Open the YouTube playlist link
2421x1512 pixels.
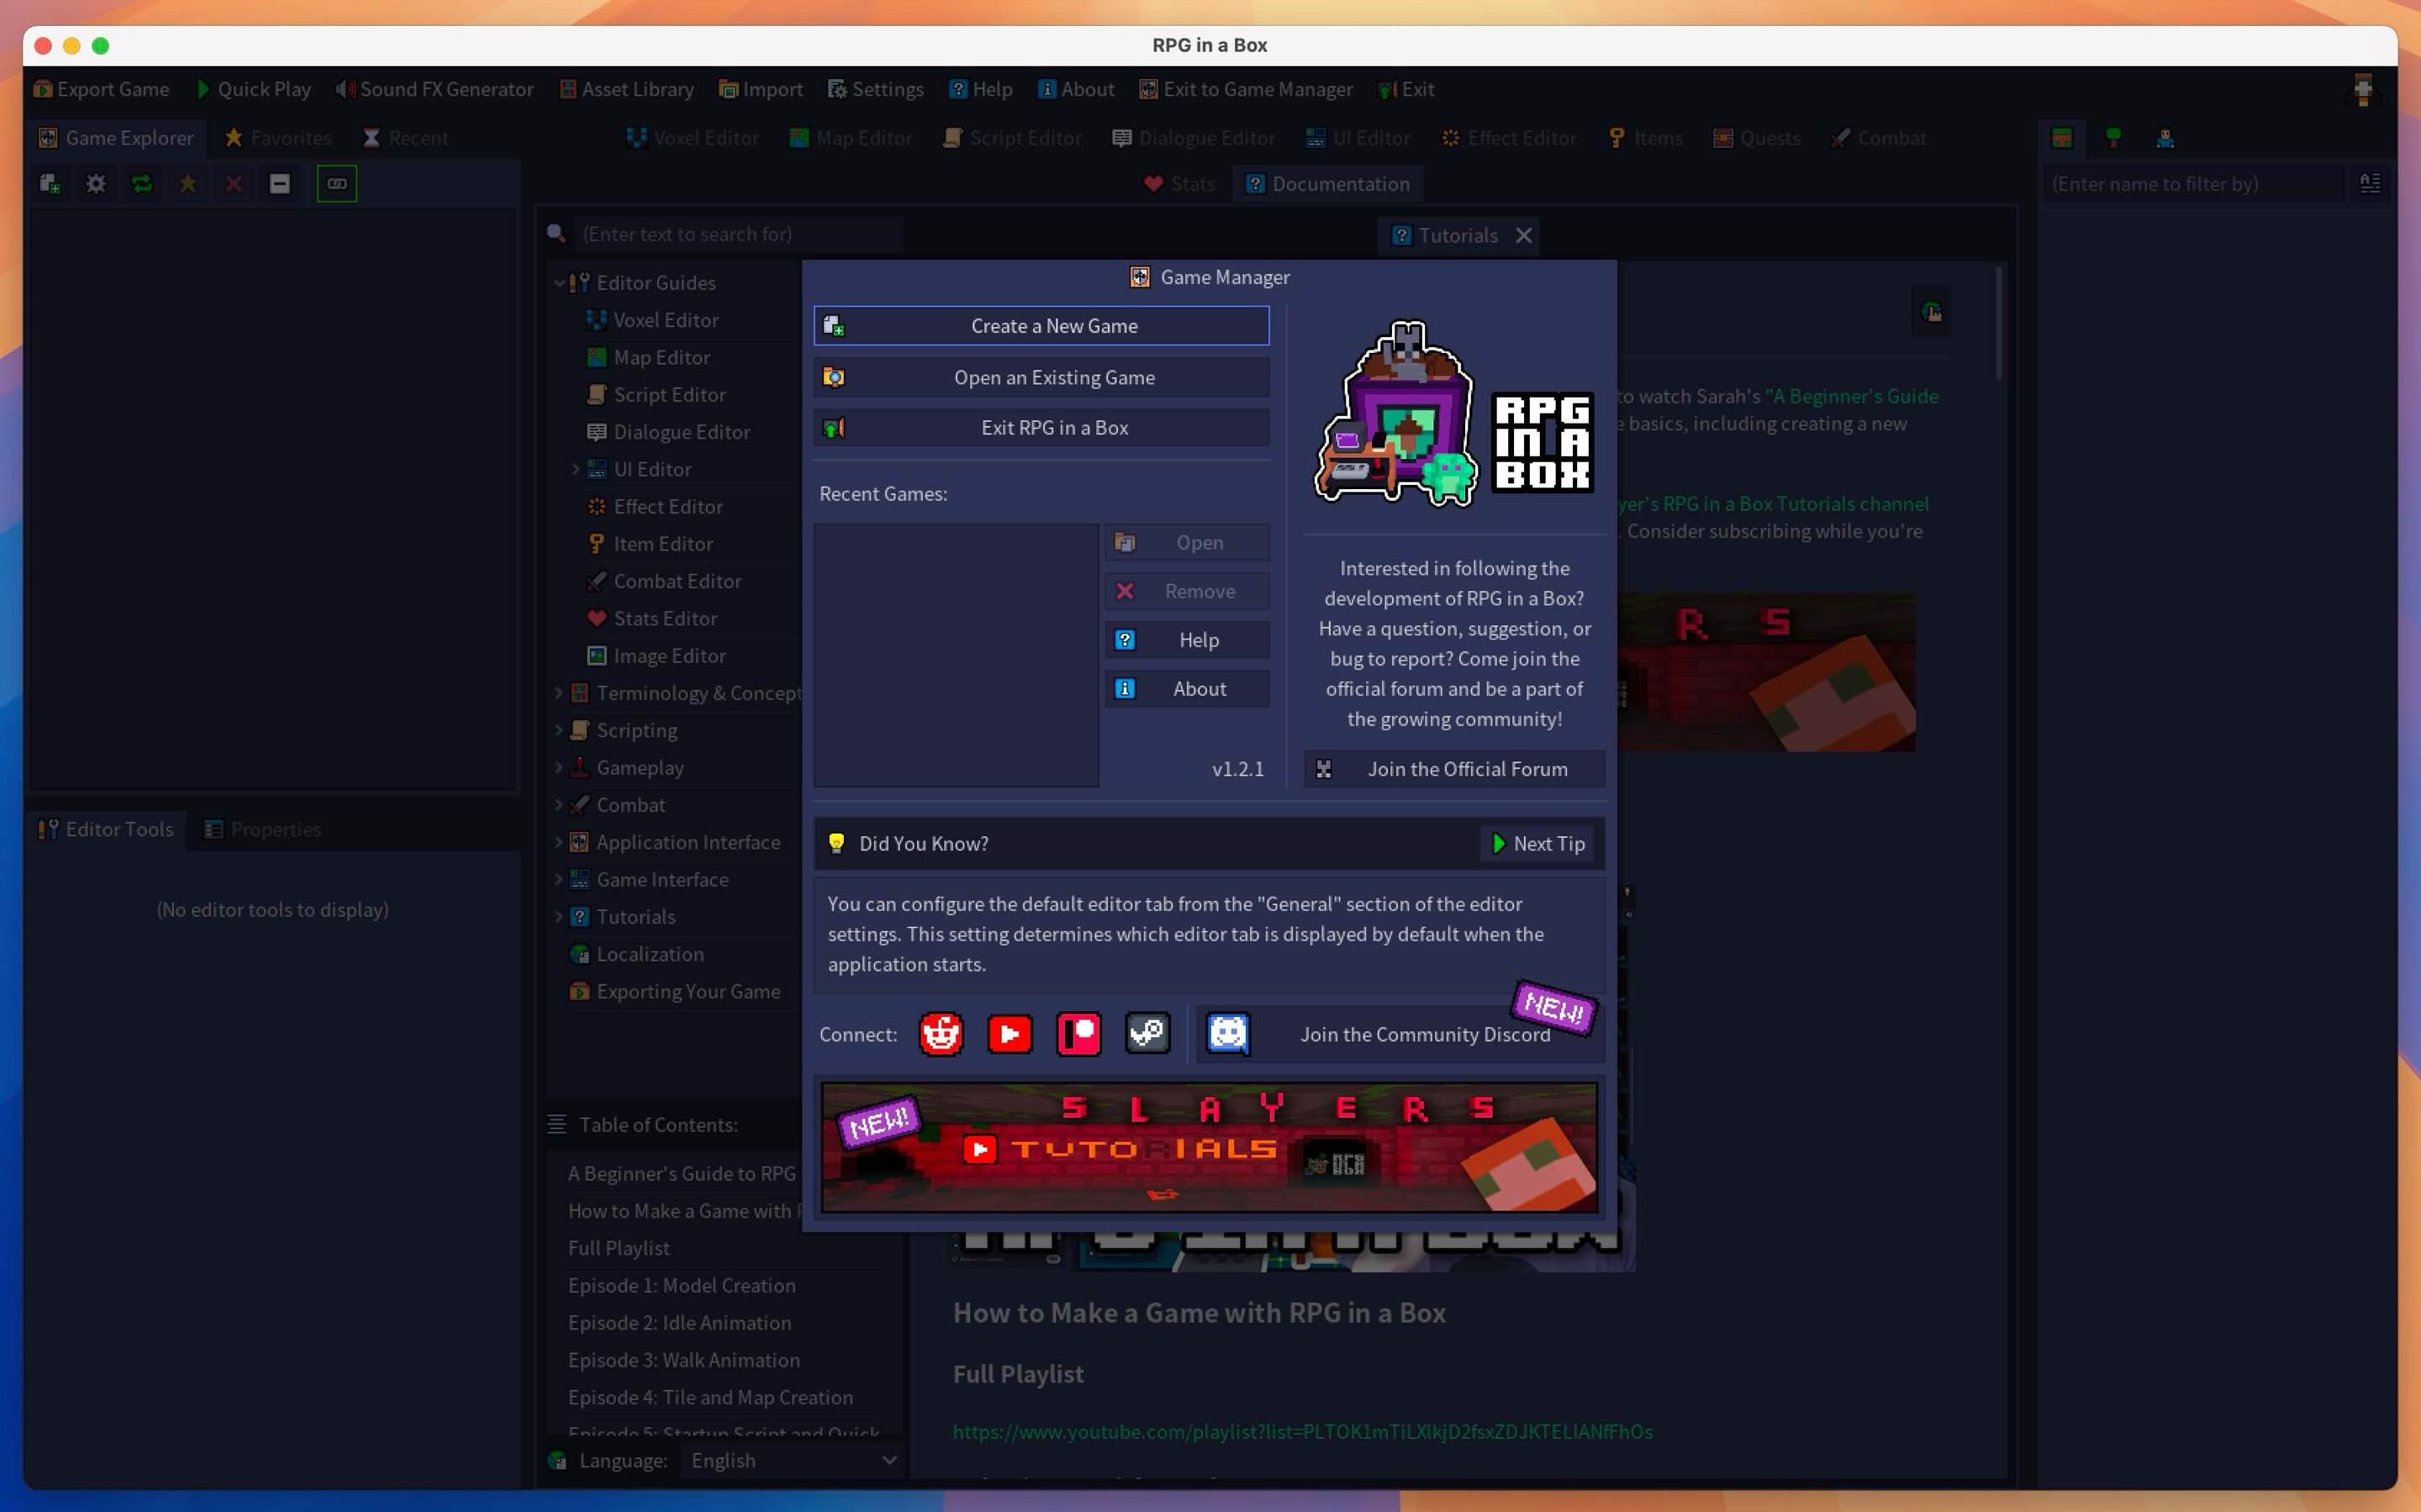pyautogui.click(x=1303, y=1432)
